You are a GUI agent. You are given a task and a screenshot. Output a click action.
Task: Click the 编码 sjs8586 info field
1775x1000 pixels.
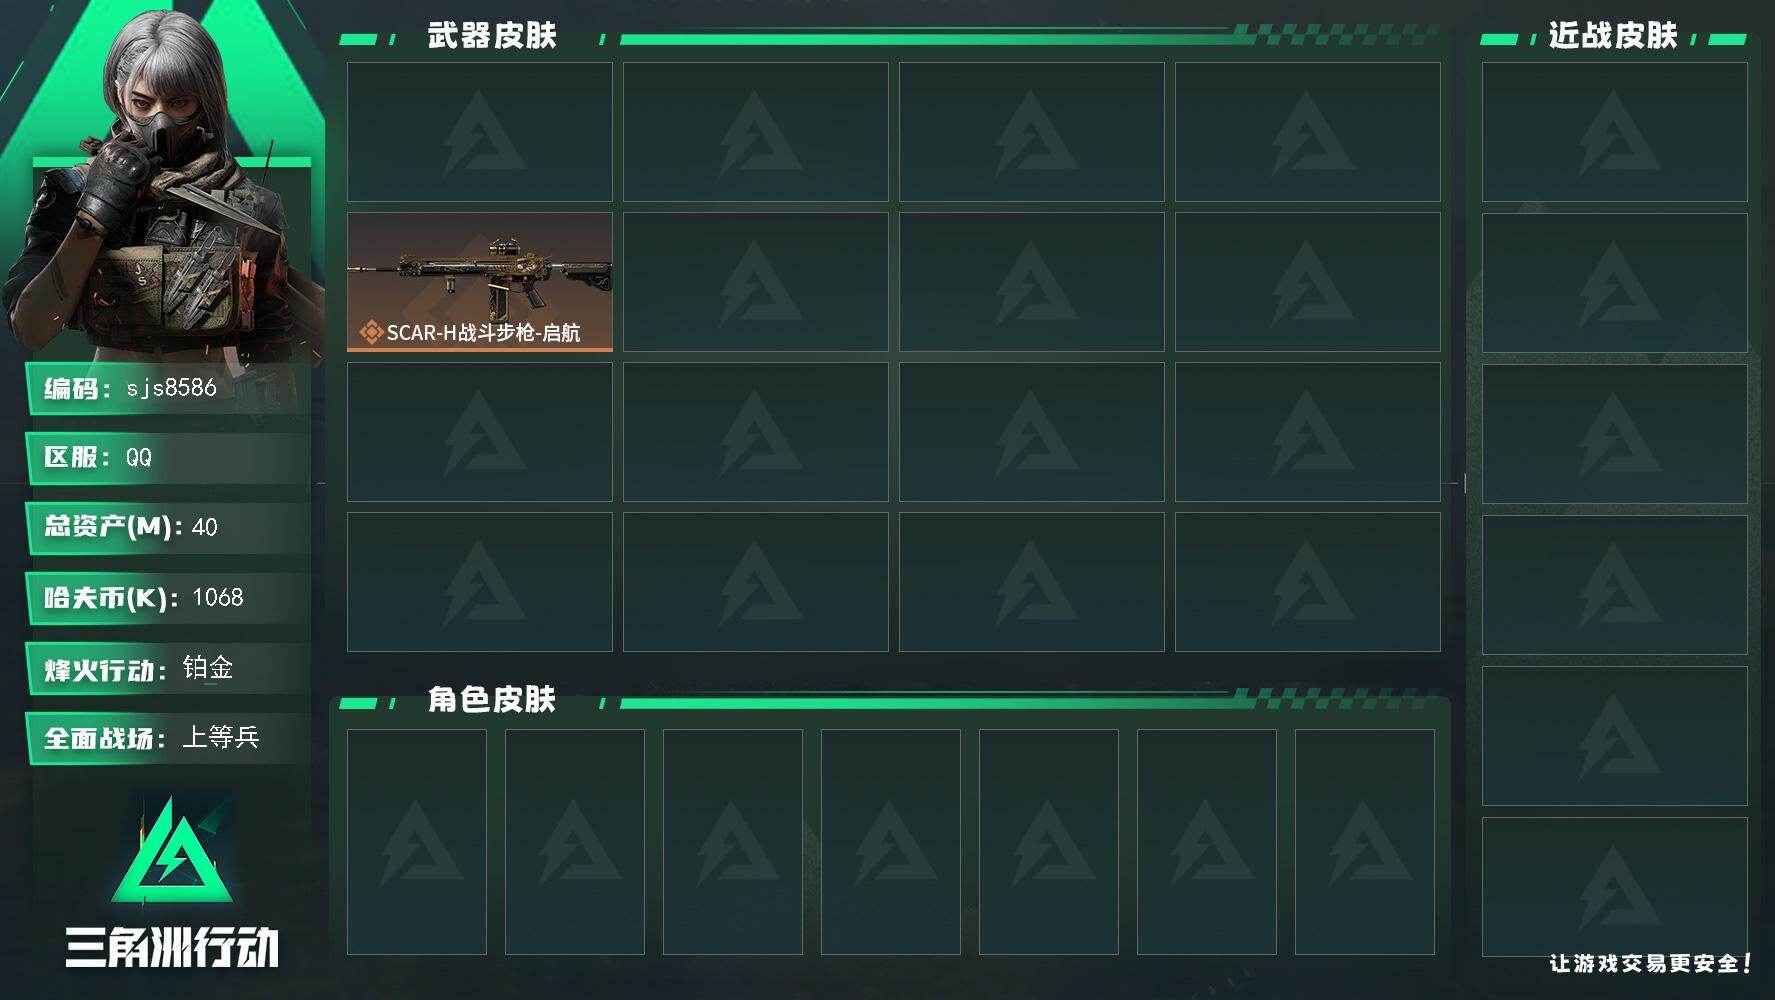tap(168, 388)
